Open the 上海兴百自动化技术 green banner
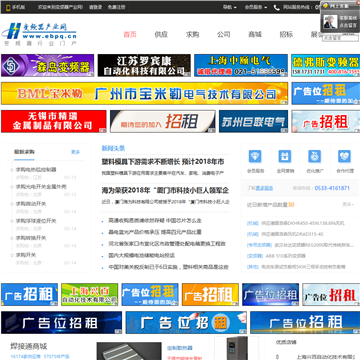The image size is (360, 360). (90, 295)
